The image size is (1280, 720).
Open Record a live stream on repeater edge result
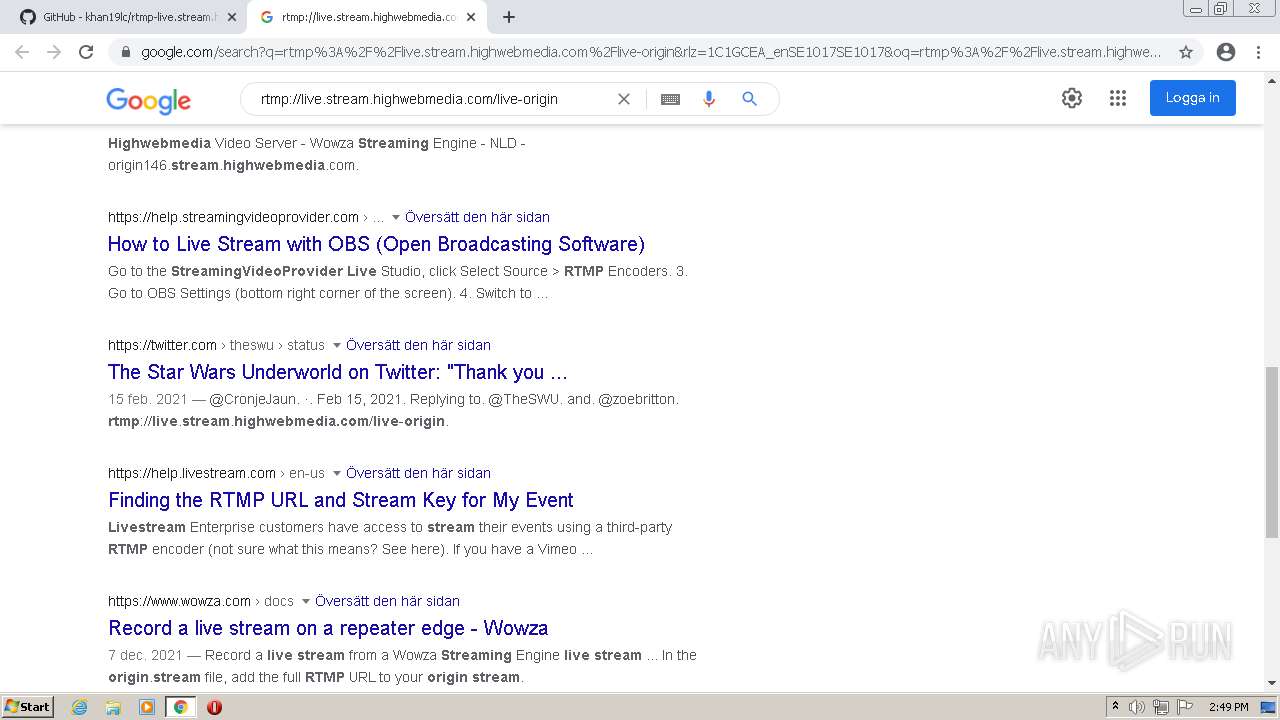328,628
